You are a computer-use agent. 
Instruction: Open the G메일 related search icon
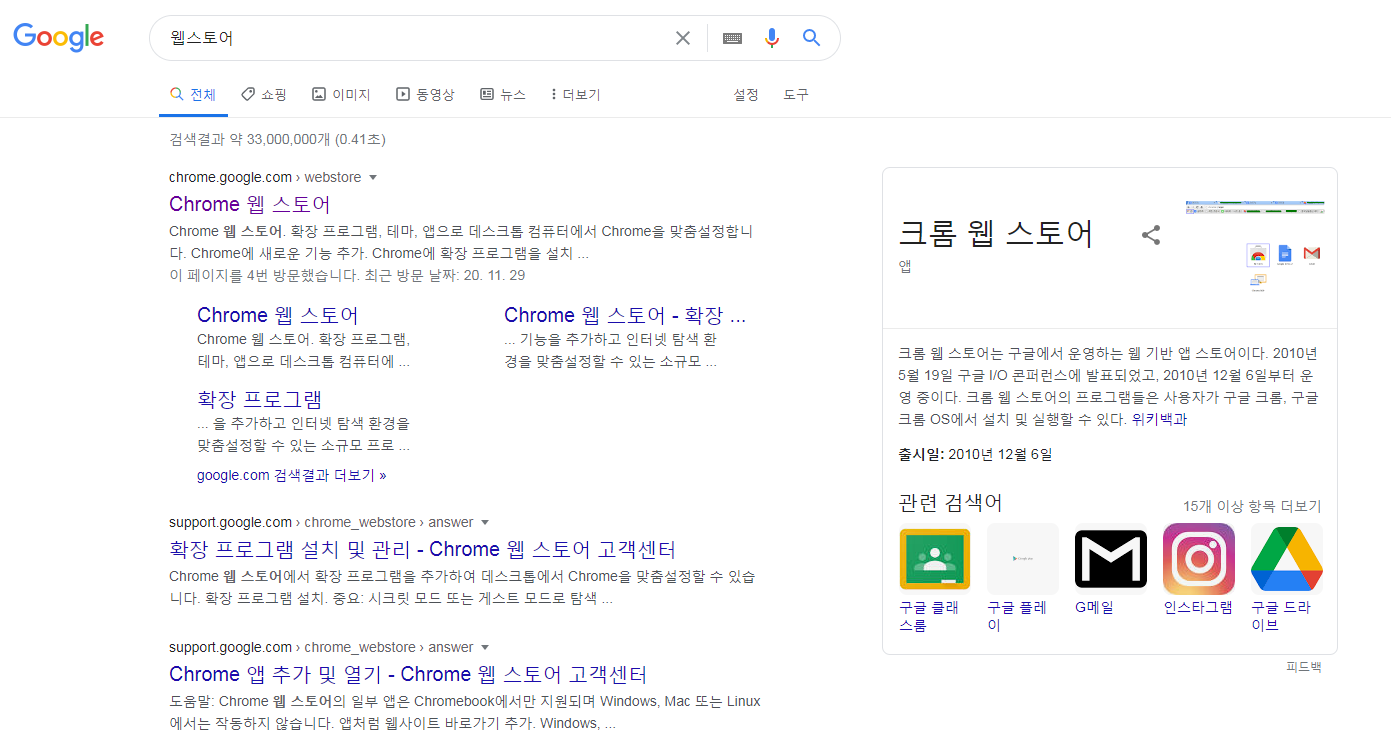tap(1111, 559)
